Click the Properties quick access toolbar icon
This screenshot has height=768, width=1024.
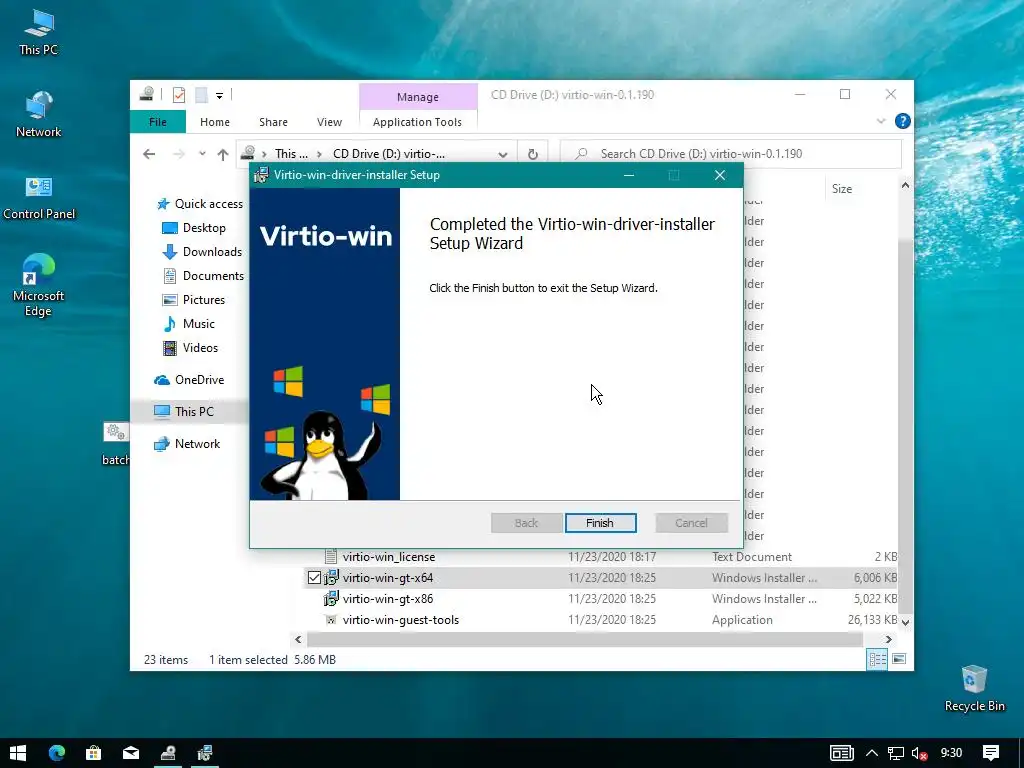tap(179, 95)
